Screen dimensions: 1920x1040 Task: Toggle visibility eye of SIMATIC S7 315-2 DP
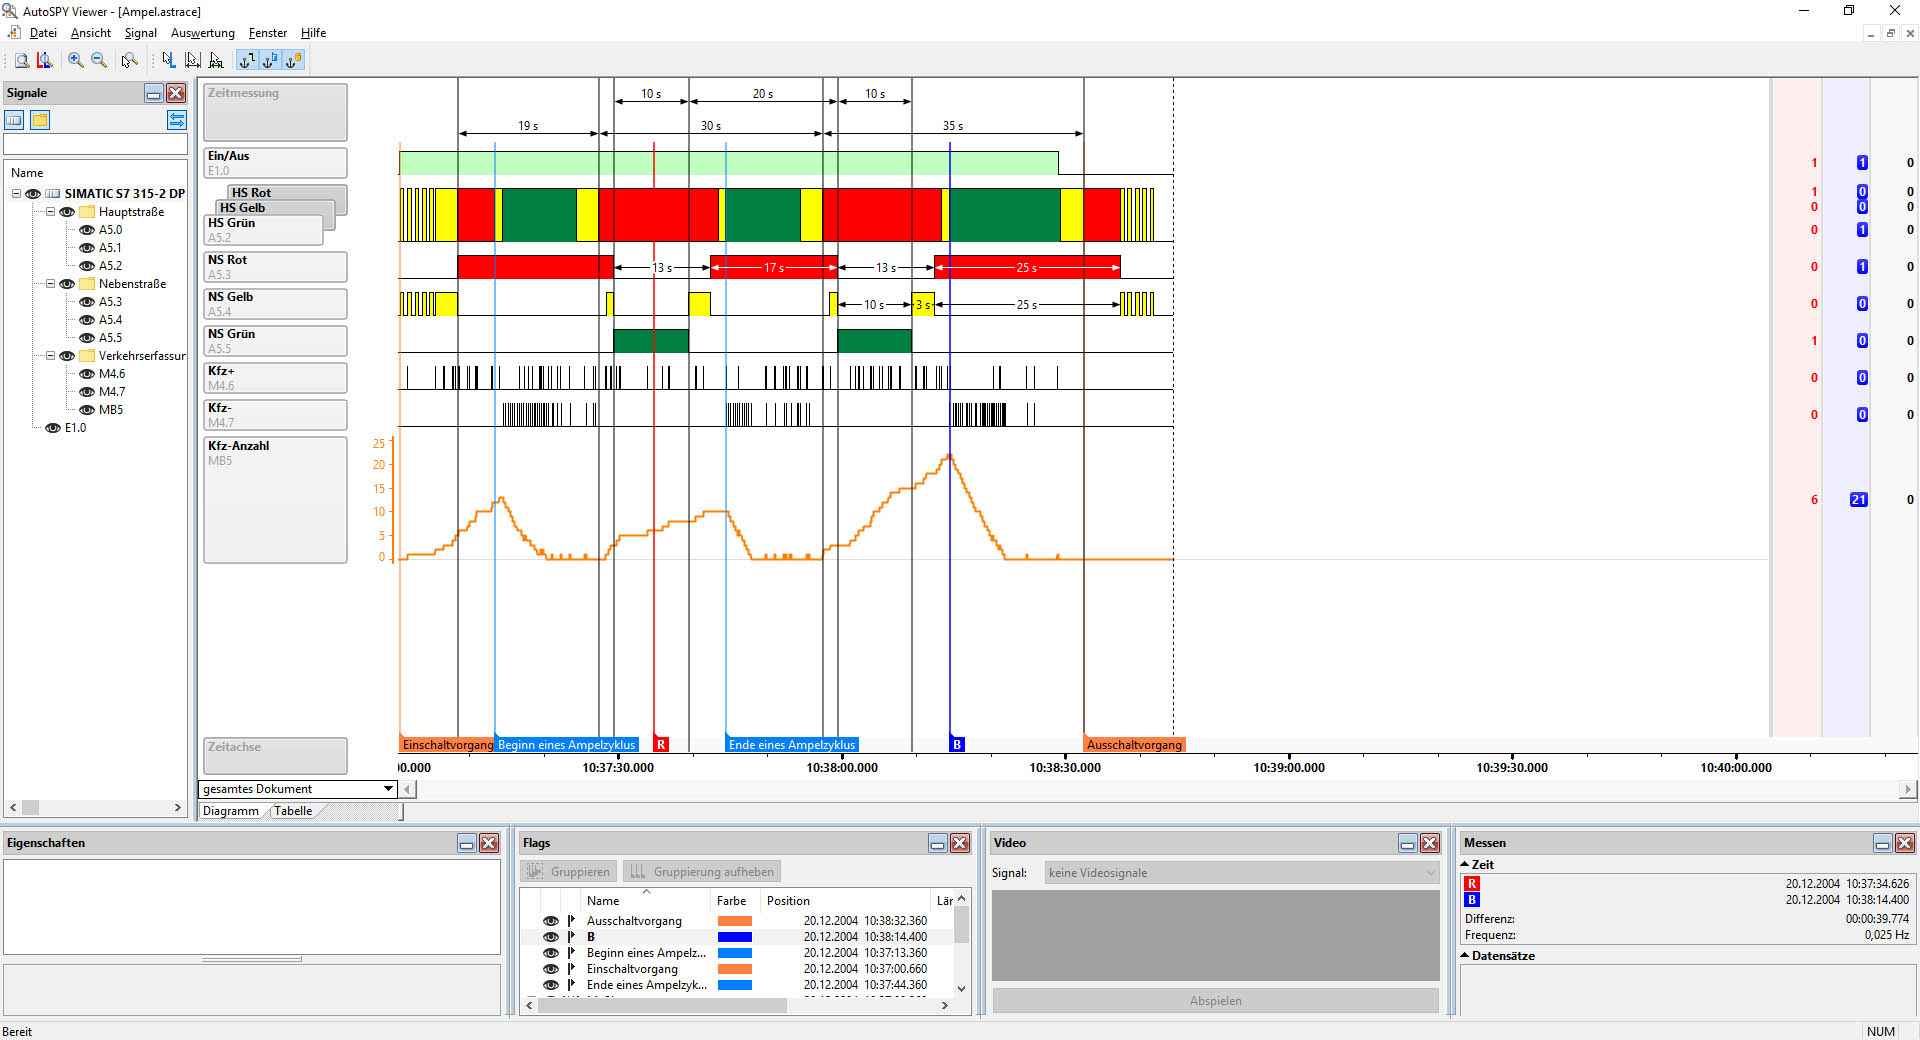(33, 194)
